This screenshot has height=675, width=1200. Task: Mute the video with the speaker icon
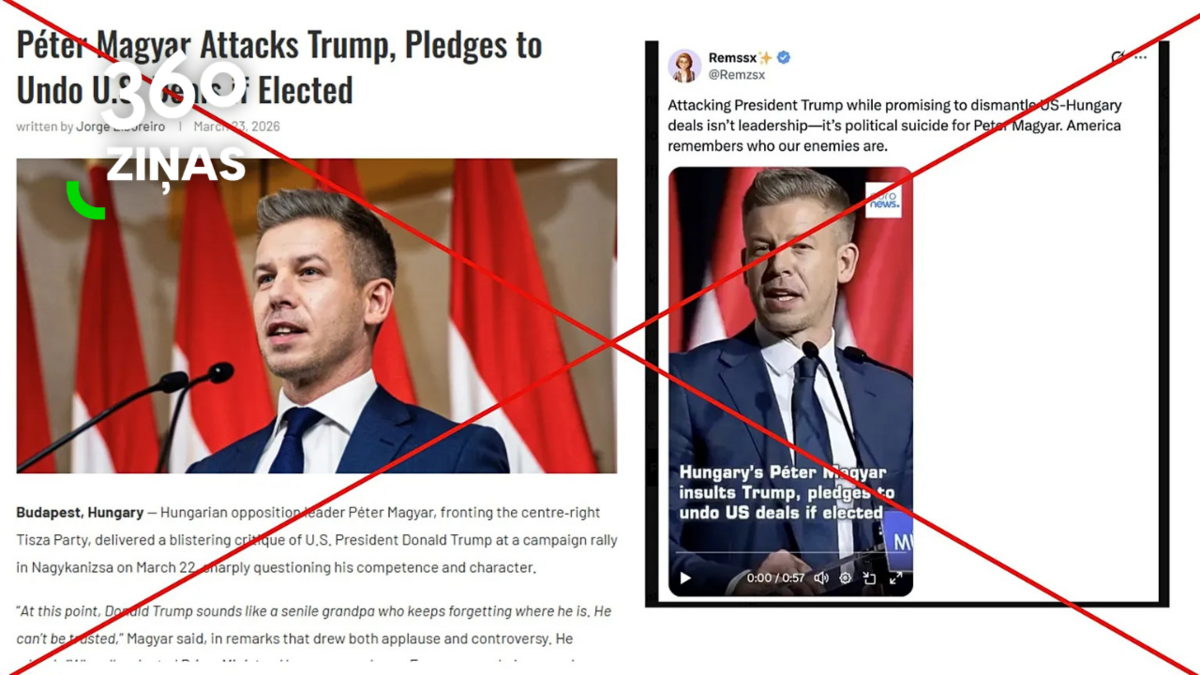pos(821,578)
